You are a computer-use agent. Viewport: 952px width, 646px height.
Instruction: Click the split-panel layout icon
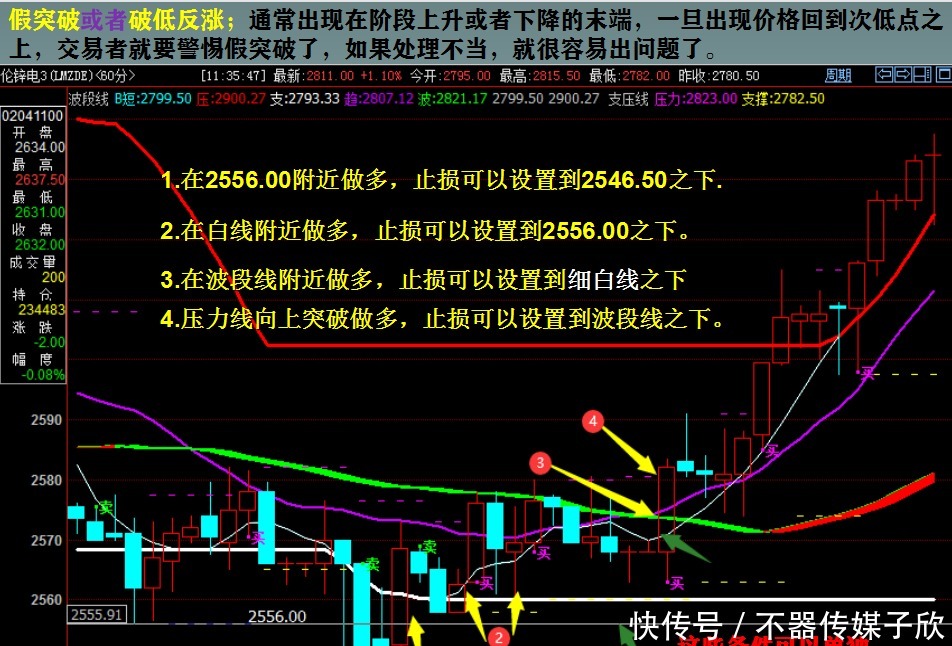pyautogui.click(x=922, y=75)
